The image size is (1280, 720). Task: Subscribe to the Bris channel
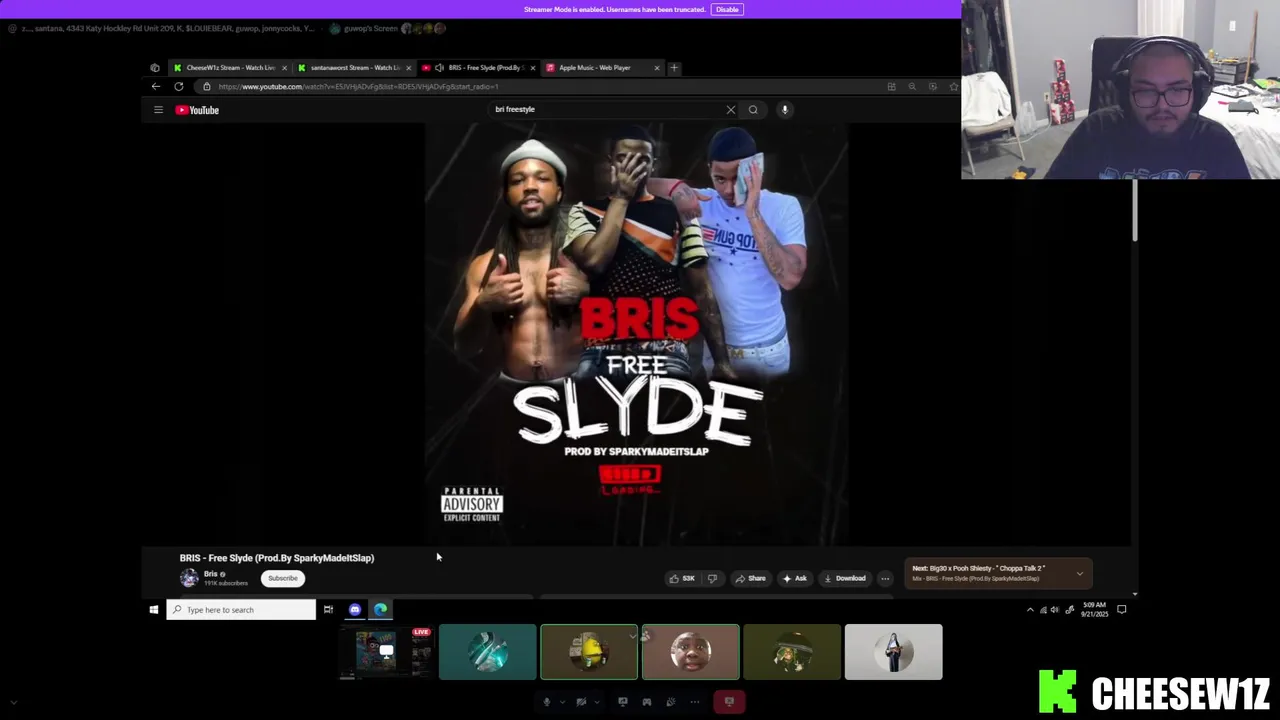tap(283, 578)
